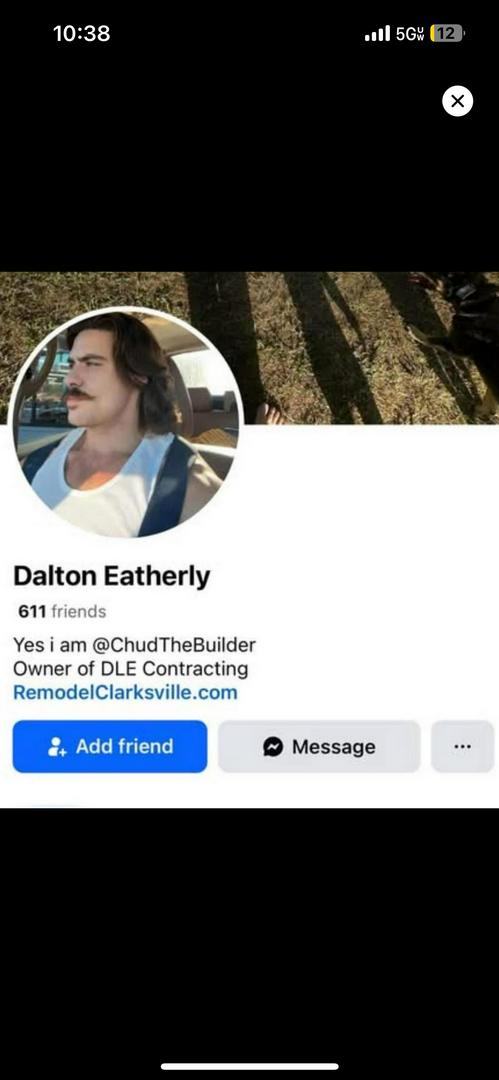This screenshot has width=499, height=1080.
Task: Tap the 10:38 clock in the status bar
Action: [x=81, y=33]
